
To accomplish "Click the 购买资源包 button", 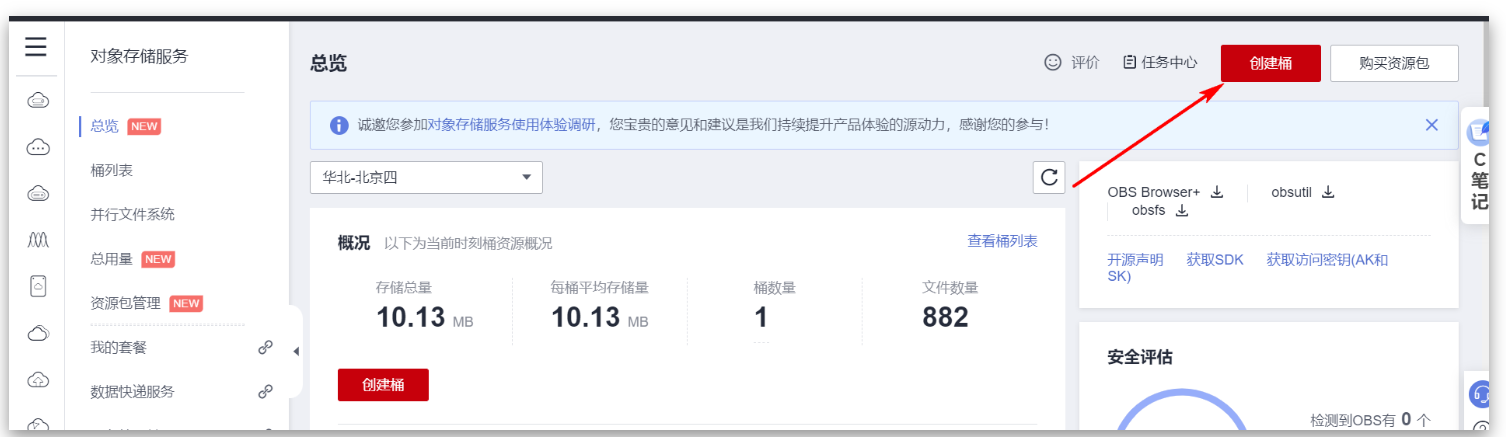I will pos(1394,63).
